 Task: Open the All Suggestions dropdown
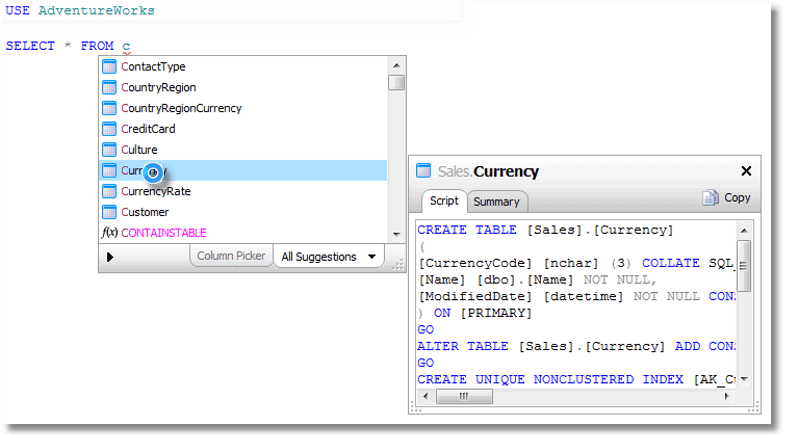330,257
